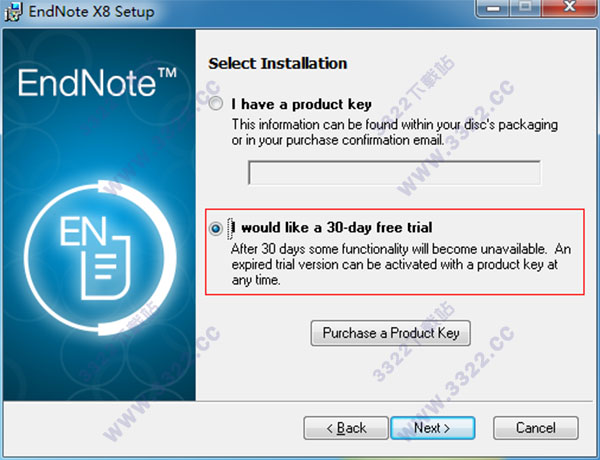600x460 pixels.
Task: Click the EndNote wordmark on blue banner
Action: (x=97, y=83)
